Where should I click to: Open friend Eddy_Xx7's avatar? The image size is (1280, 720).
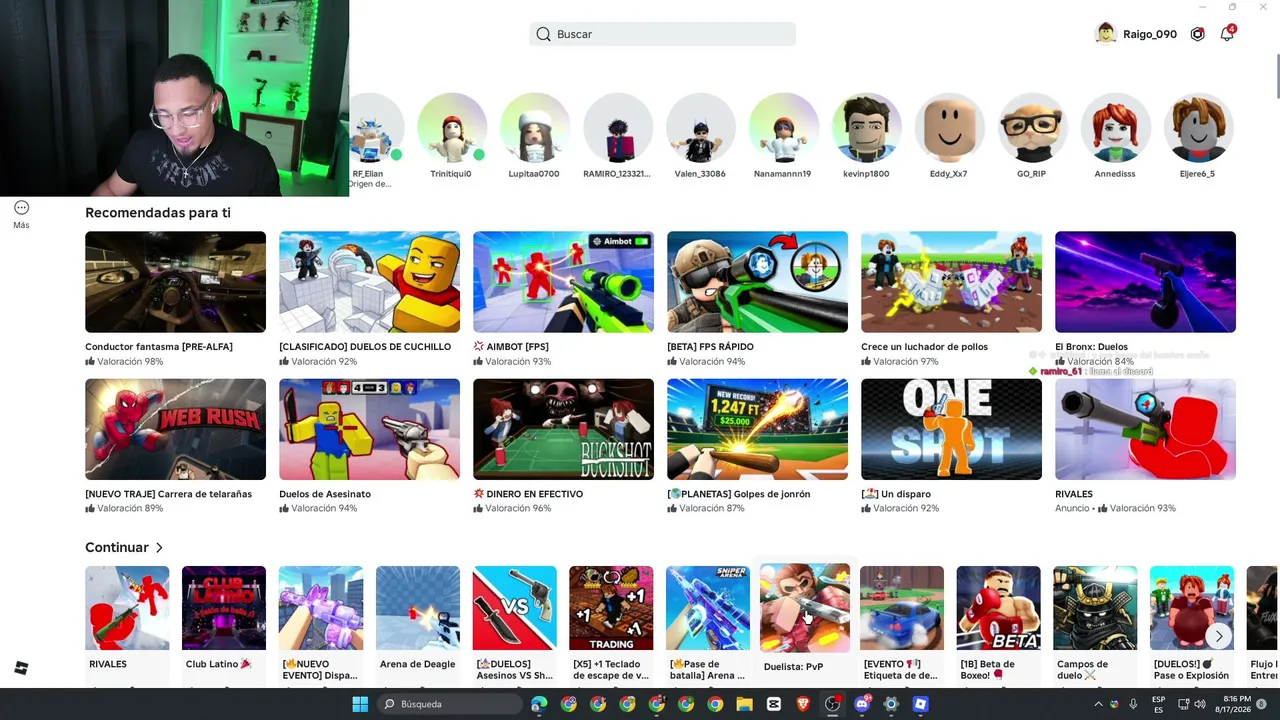(x=949, y=127)
